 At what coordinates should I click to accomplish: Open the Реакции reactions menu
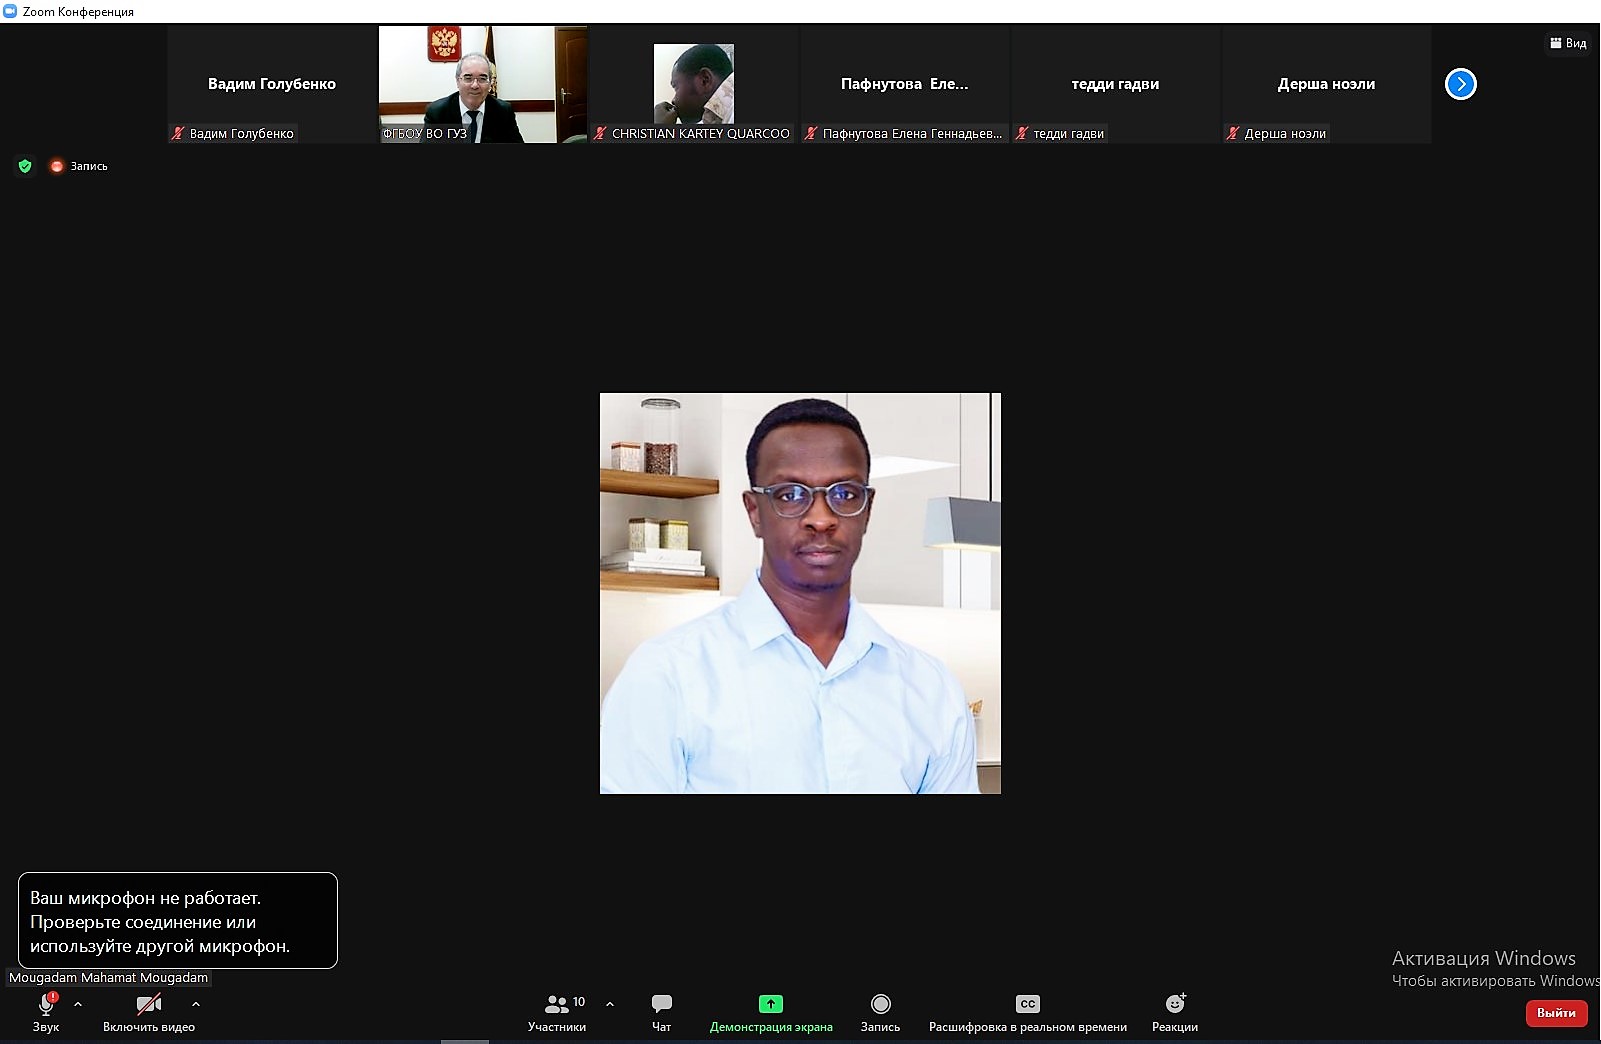pos(1175,1012)
